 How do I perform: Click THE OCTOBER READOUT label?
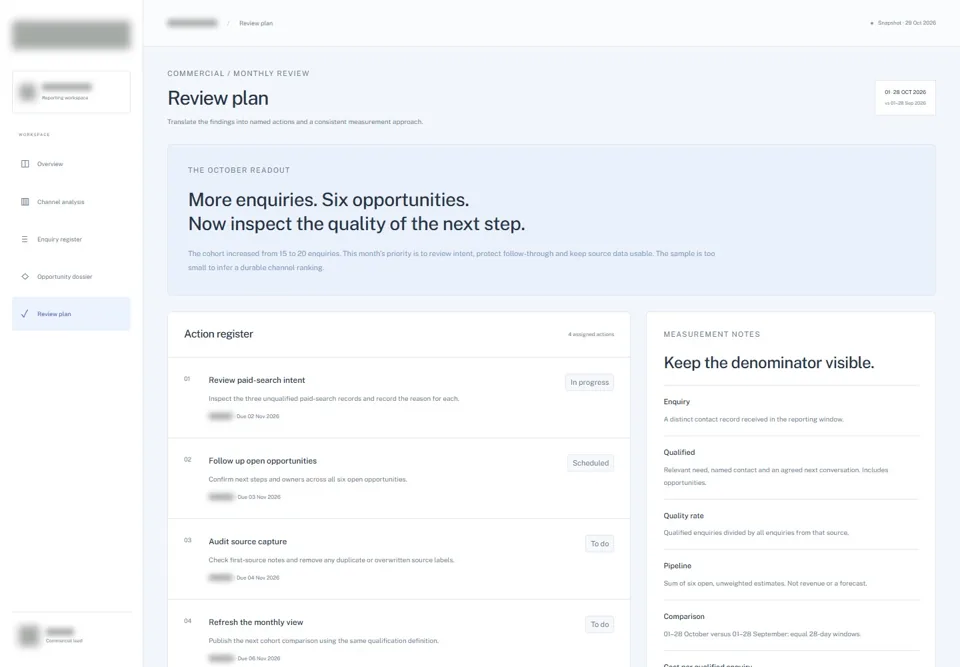(239, 170)
